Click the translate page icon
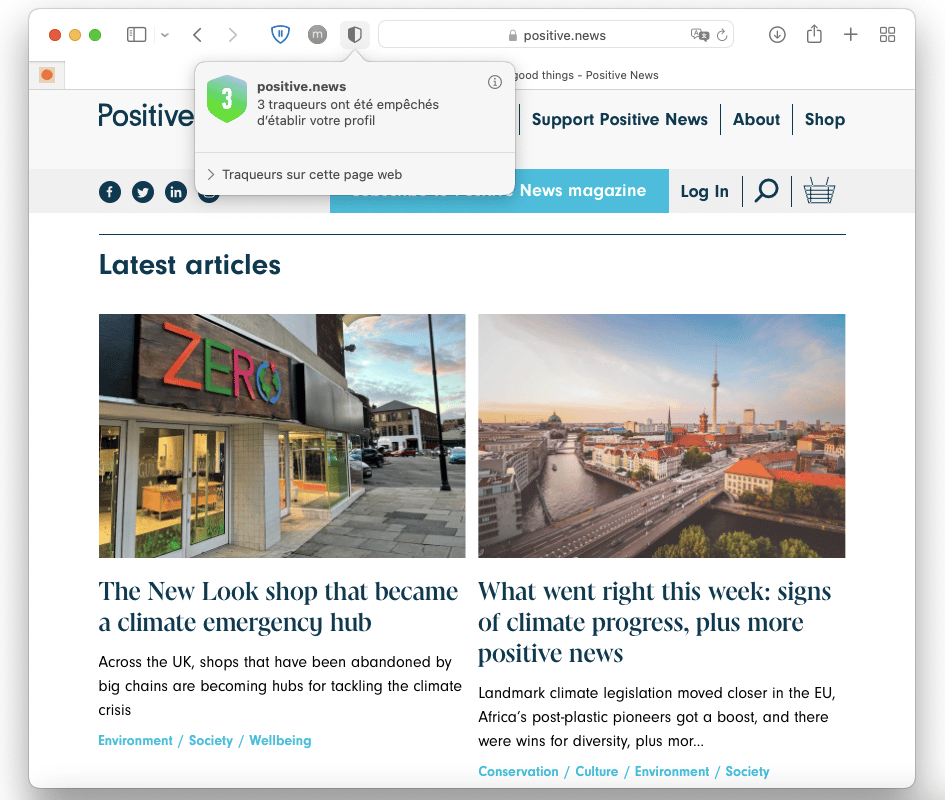The height and width of the screenshot is (800, 945). click(x=700, y=35)
